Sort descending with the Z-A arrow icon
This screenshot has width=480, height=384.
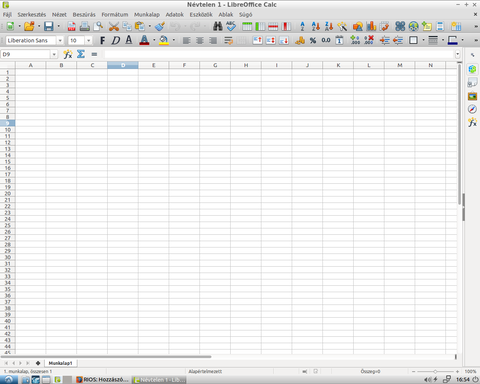pos(329,26)
